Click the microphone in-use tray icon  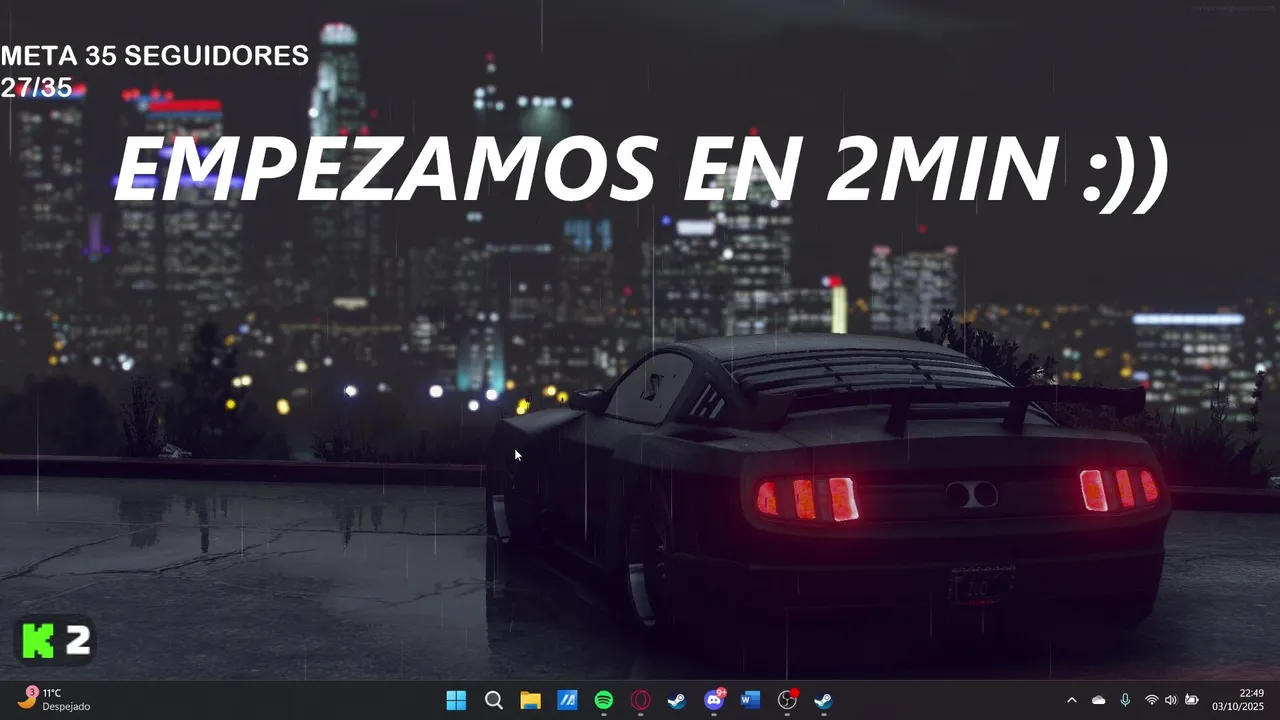point(1125,700)
